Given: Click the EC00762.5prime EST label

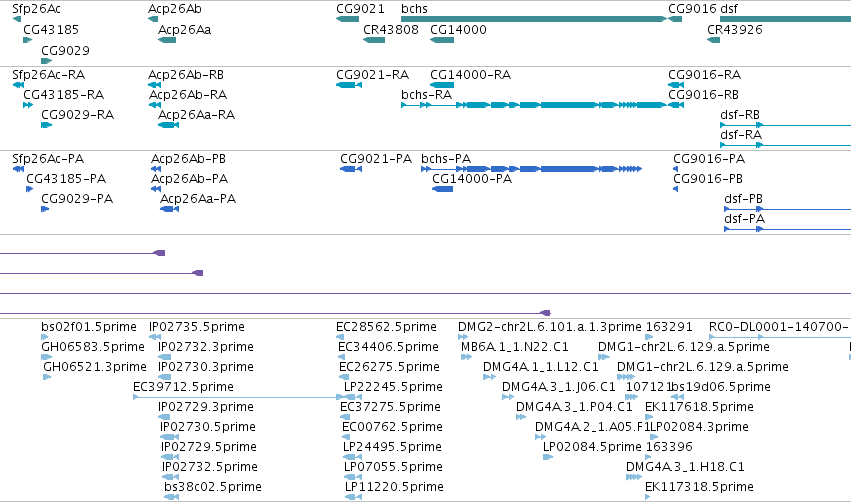Looking at the screenshot, I should 392,427.
